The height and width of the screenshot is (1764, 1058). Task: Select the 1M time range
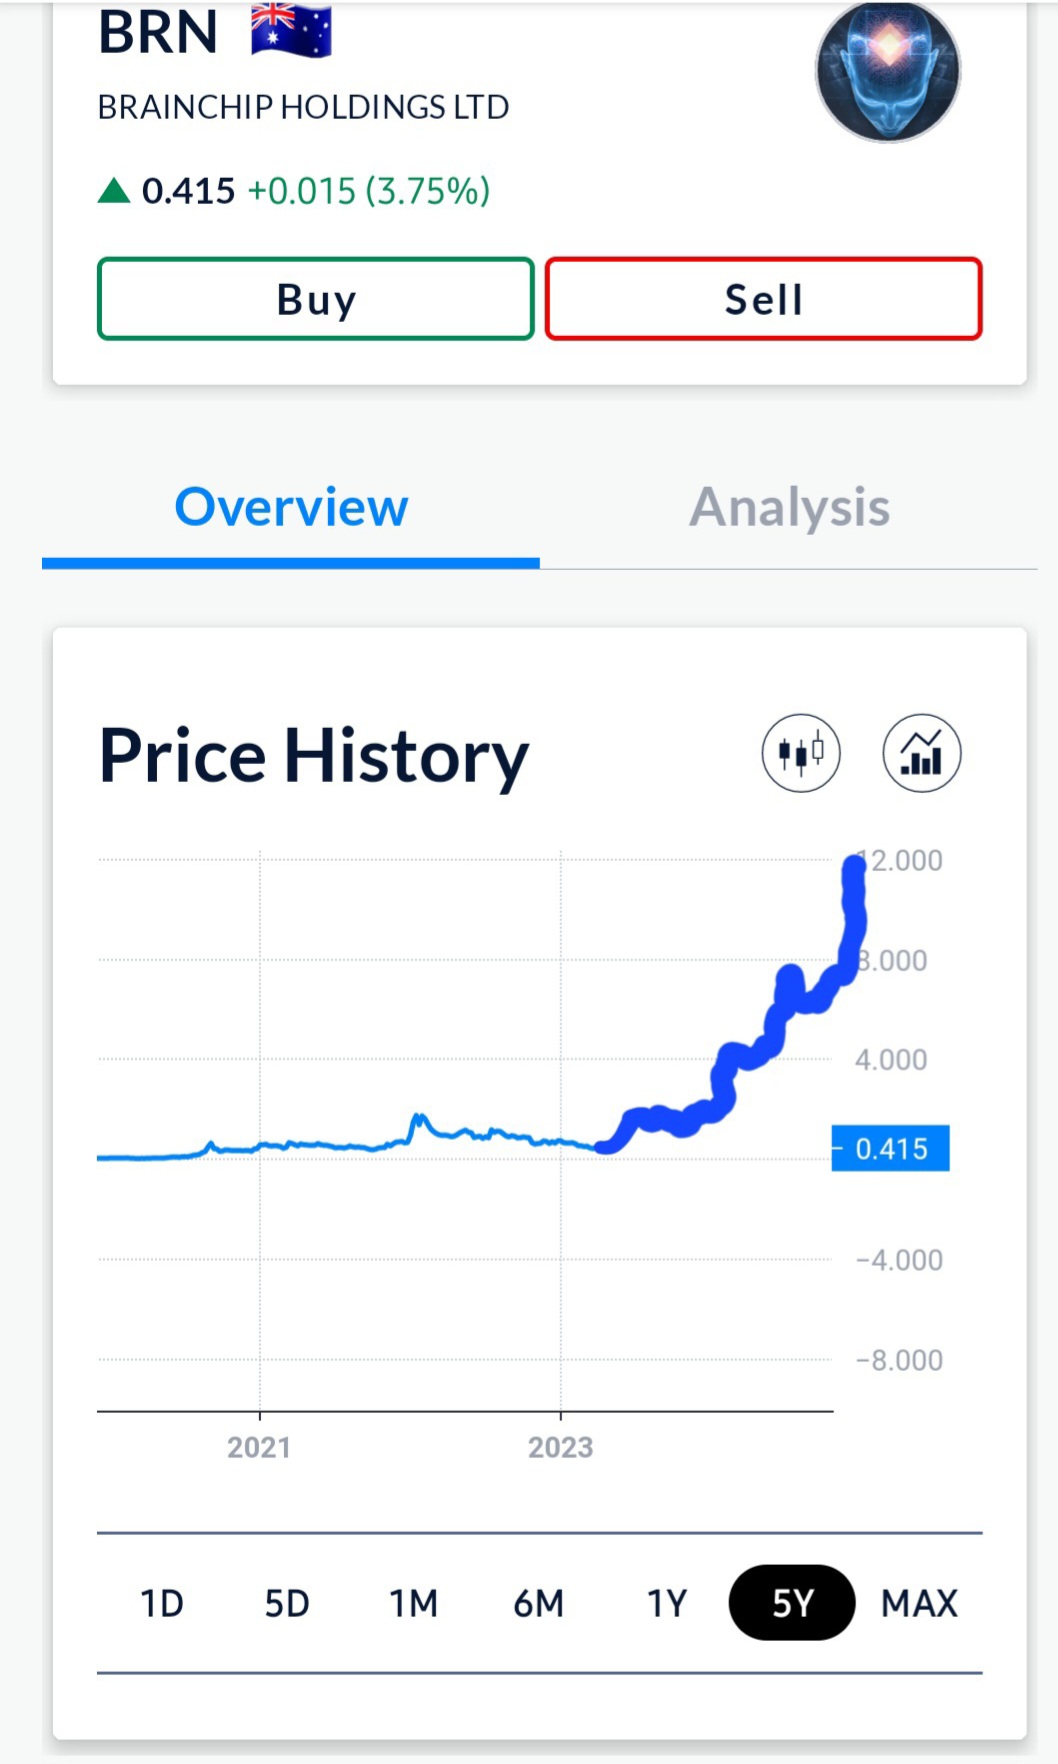[413, 1603]
